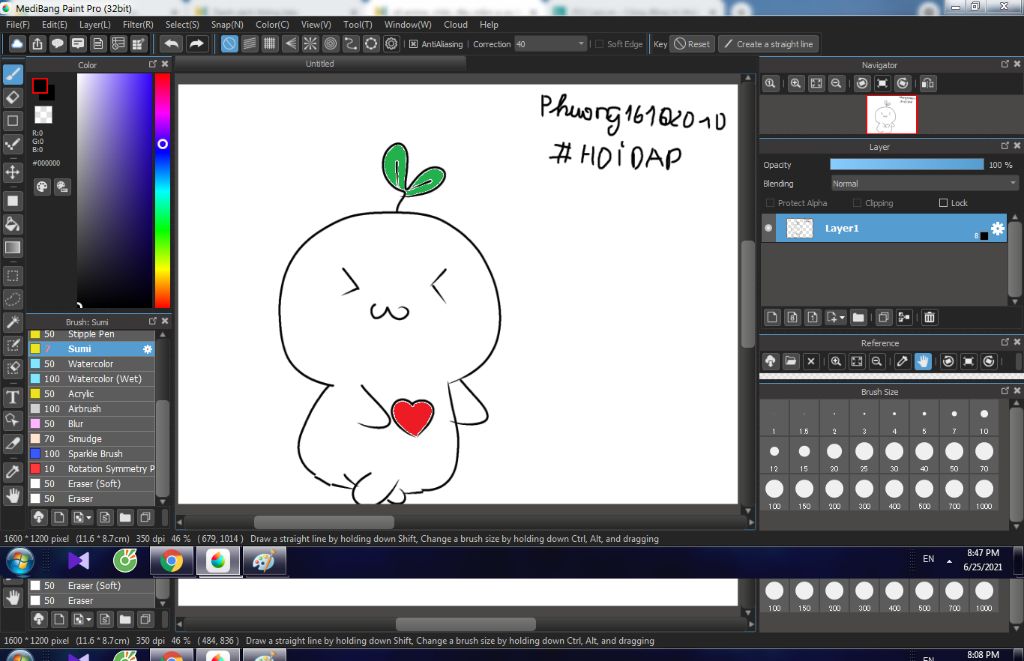Open Visual Studio from taskbar
The width and height of the screenshot is (1024, 661).
coord(78,561)
